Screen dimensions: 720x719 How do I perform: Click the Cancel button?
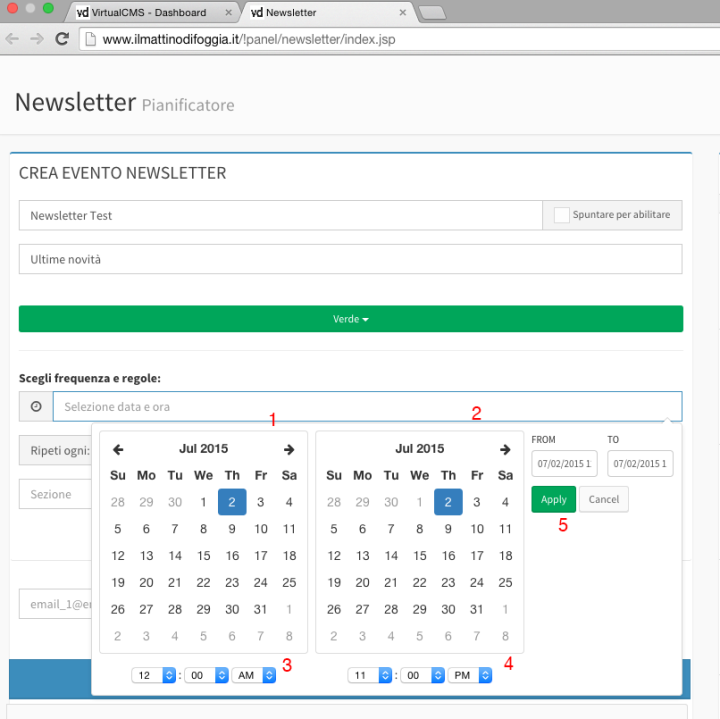pos(603,499)
